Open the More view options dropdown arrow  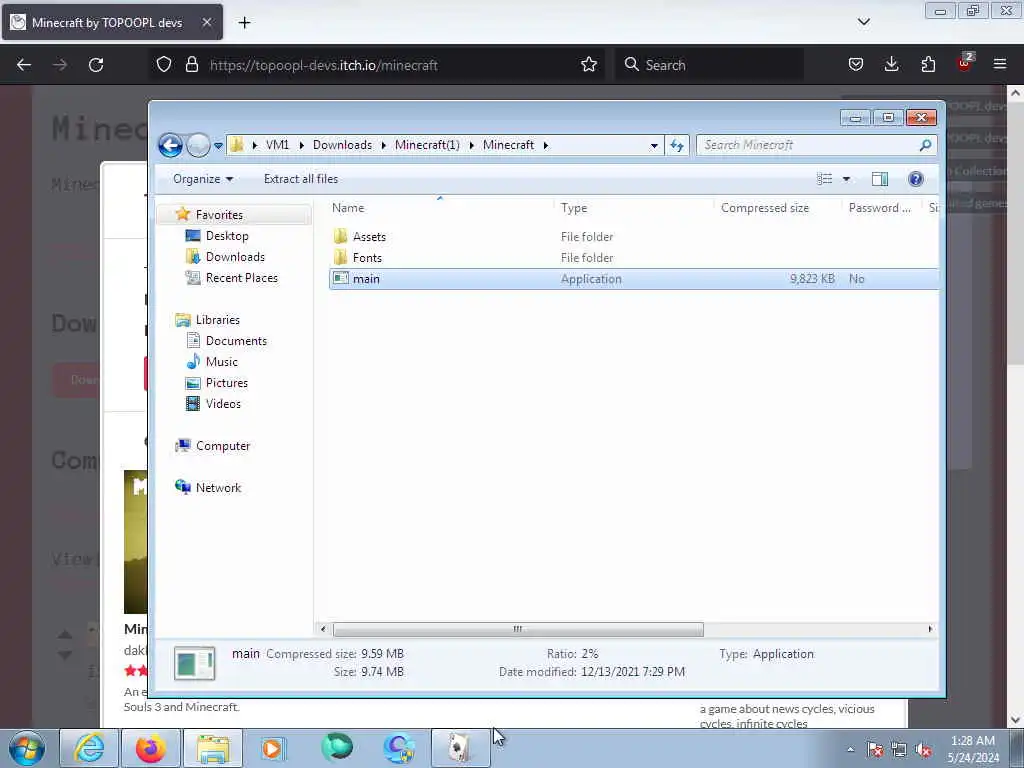846,179
